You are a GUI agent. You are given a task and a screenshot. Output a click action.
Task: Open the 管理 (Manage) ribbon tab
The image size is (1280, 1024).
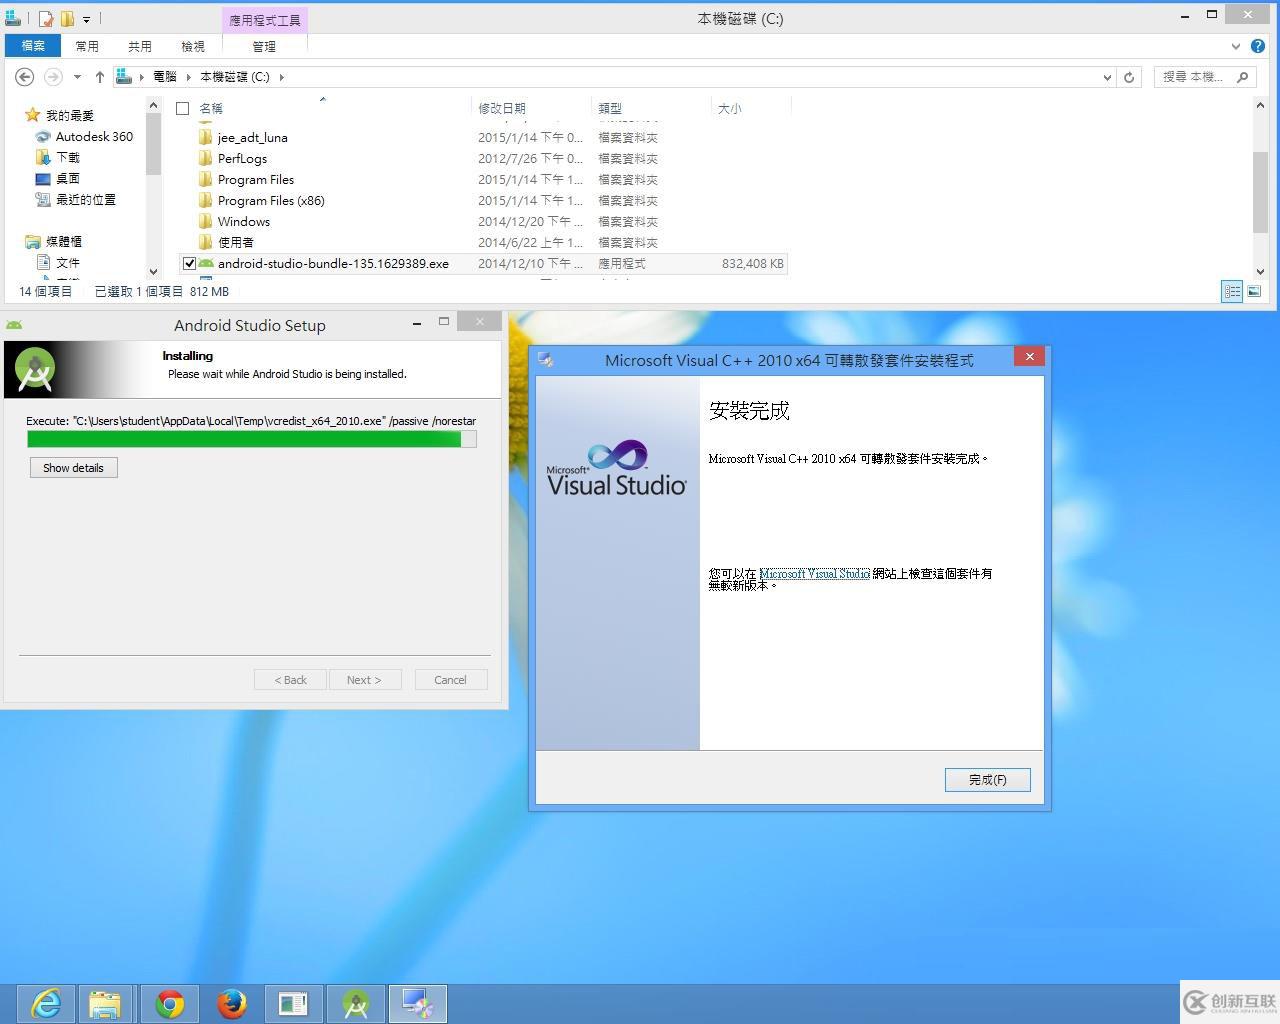264,46
